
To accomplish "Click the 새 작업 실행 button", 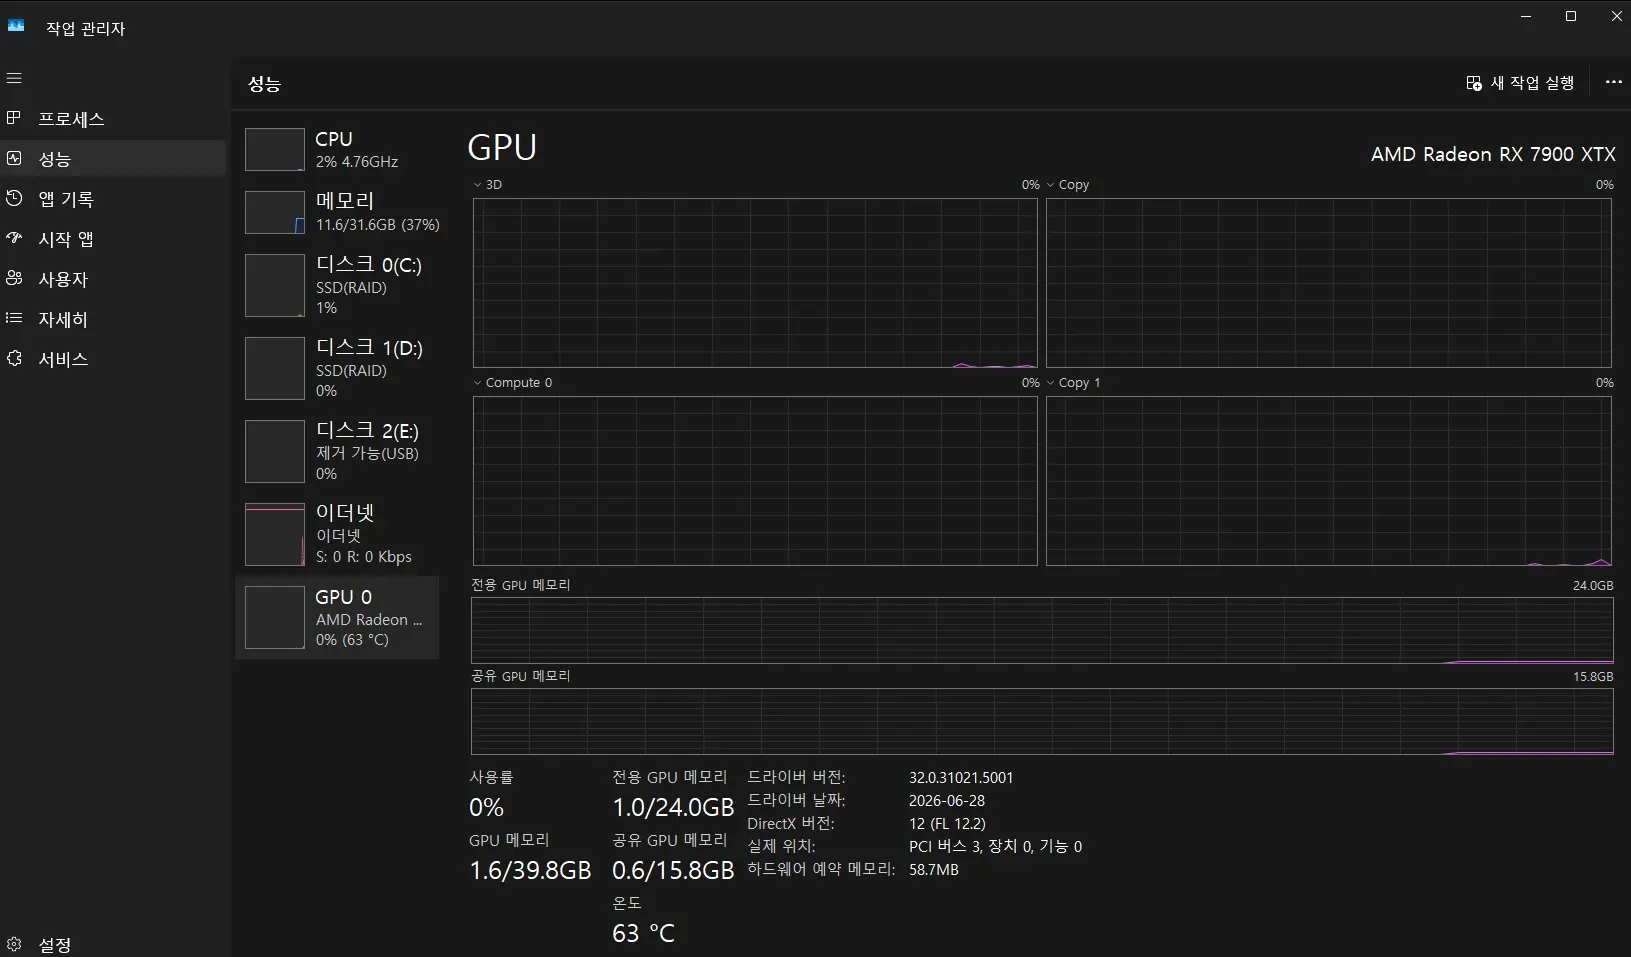I will (x=1521, y=83).
